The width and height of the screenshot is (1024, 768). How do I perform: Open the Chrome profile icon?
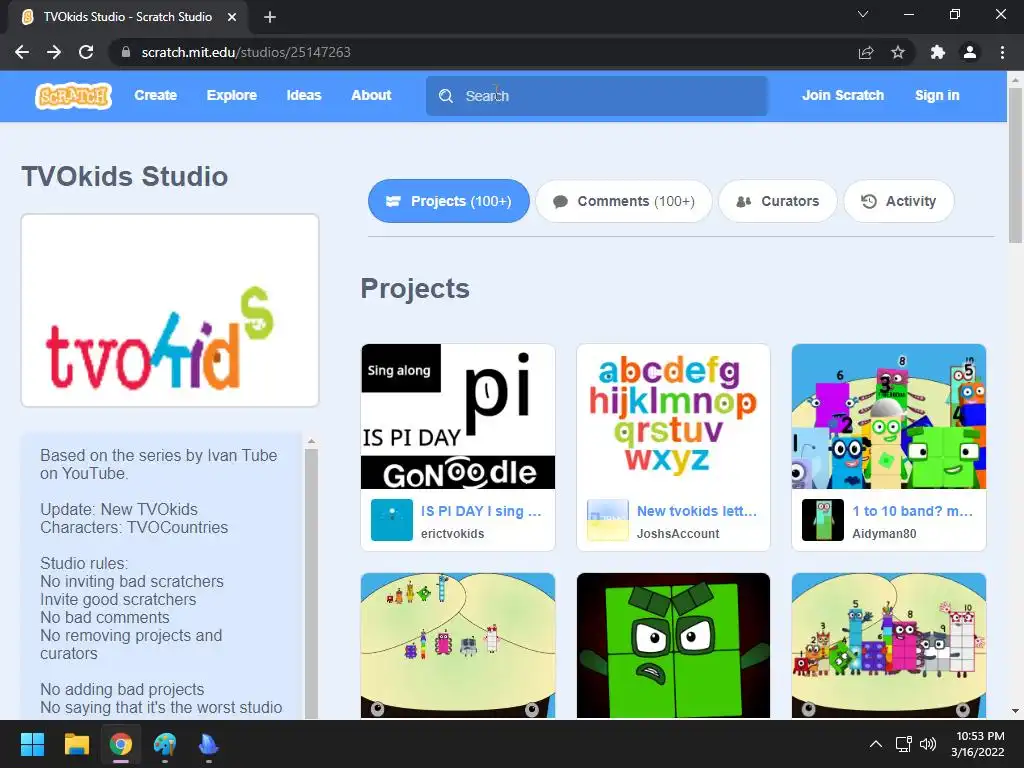pos(970,52)
